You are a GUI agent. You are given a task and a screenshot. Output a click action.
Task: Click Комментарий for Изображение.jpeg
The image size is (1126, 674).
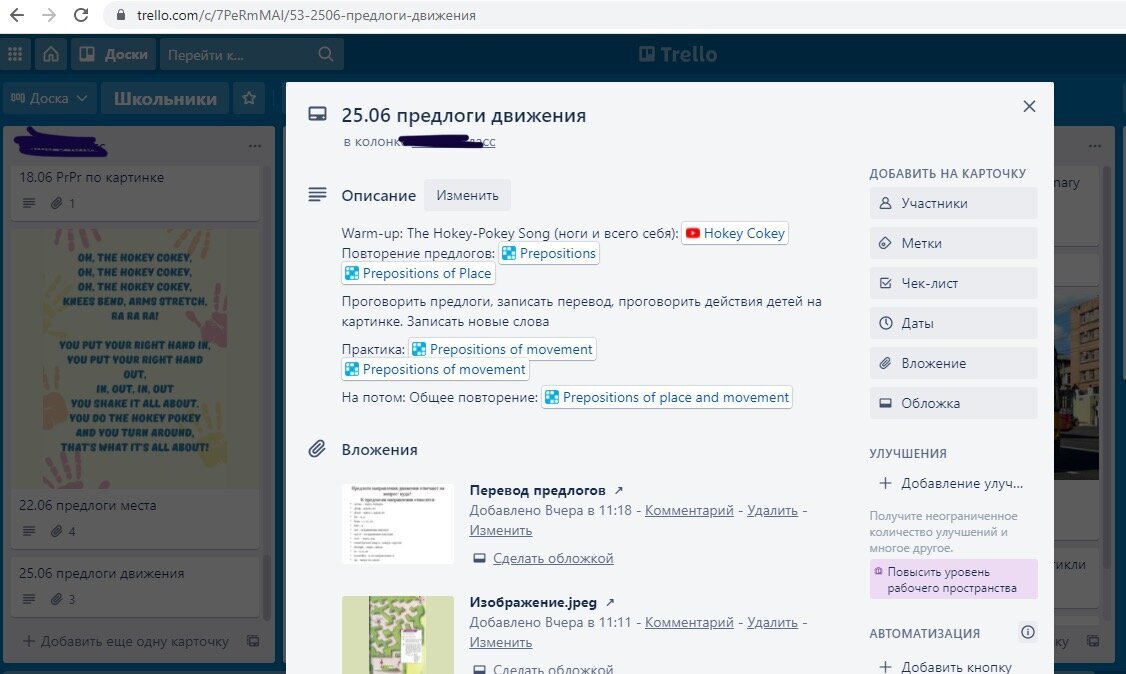coord(689,622)
